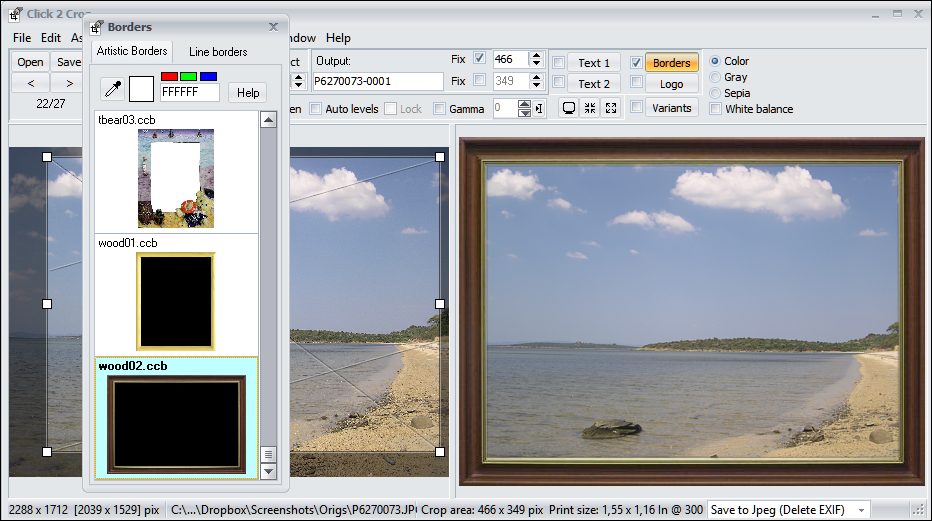Click the Borders dialog crop icon in its title
Screen dimensions: 932x521
97,27
